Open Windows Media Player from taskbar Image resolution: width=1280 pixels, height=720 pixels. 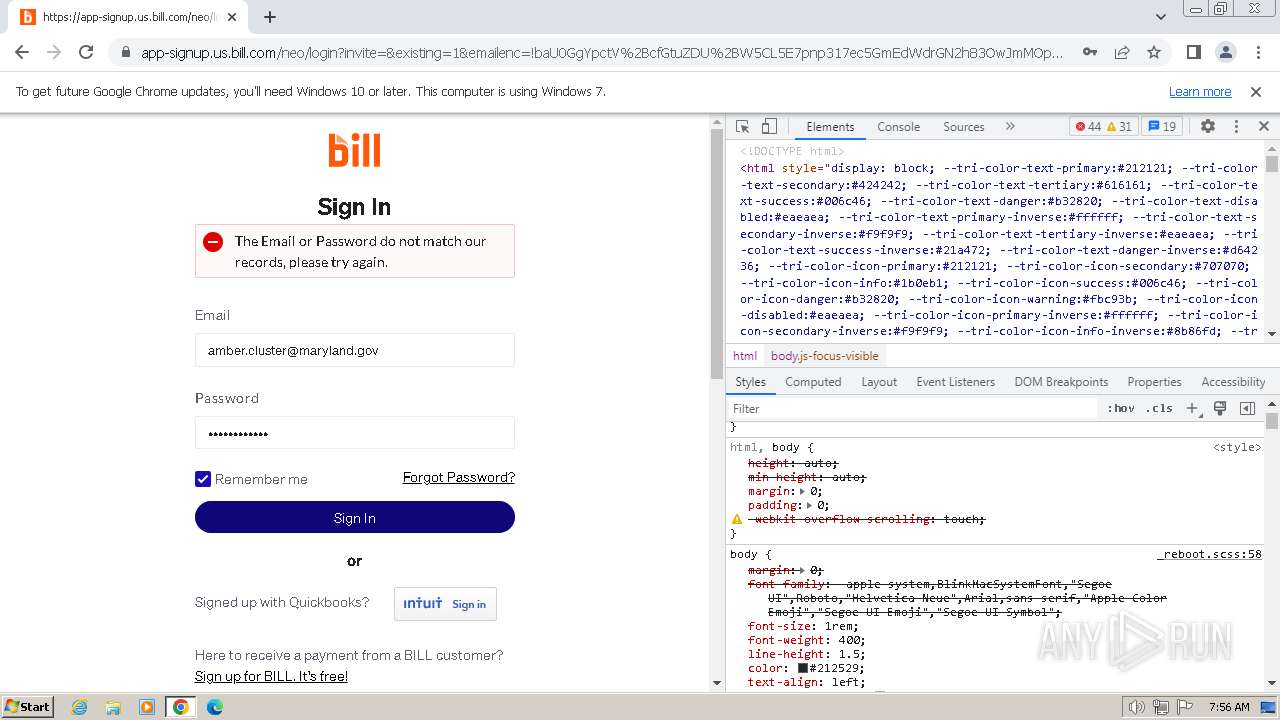coord(147,707)
